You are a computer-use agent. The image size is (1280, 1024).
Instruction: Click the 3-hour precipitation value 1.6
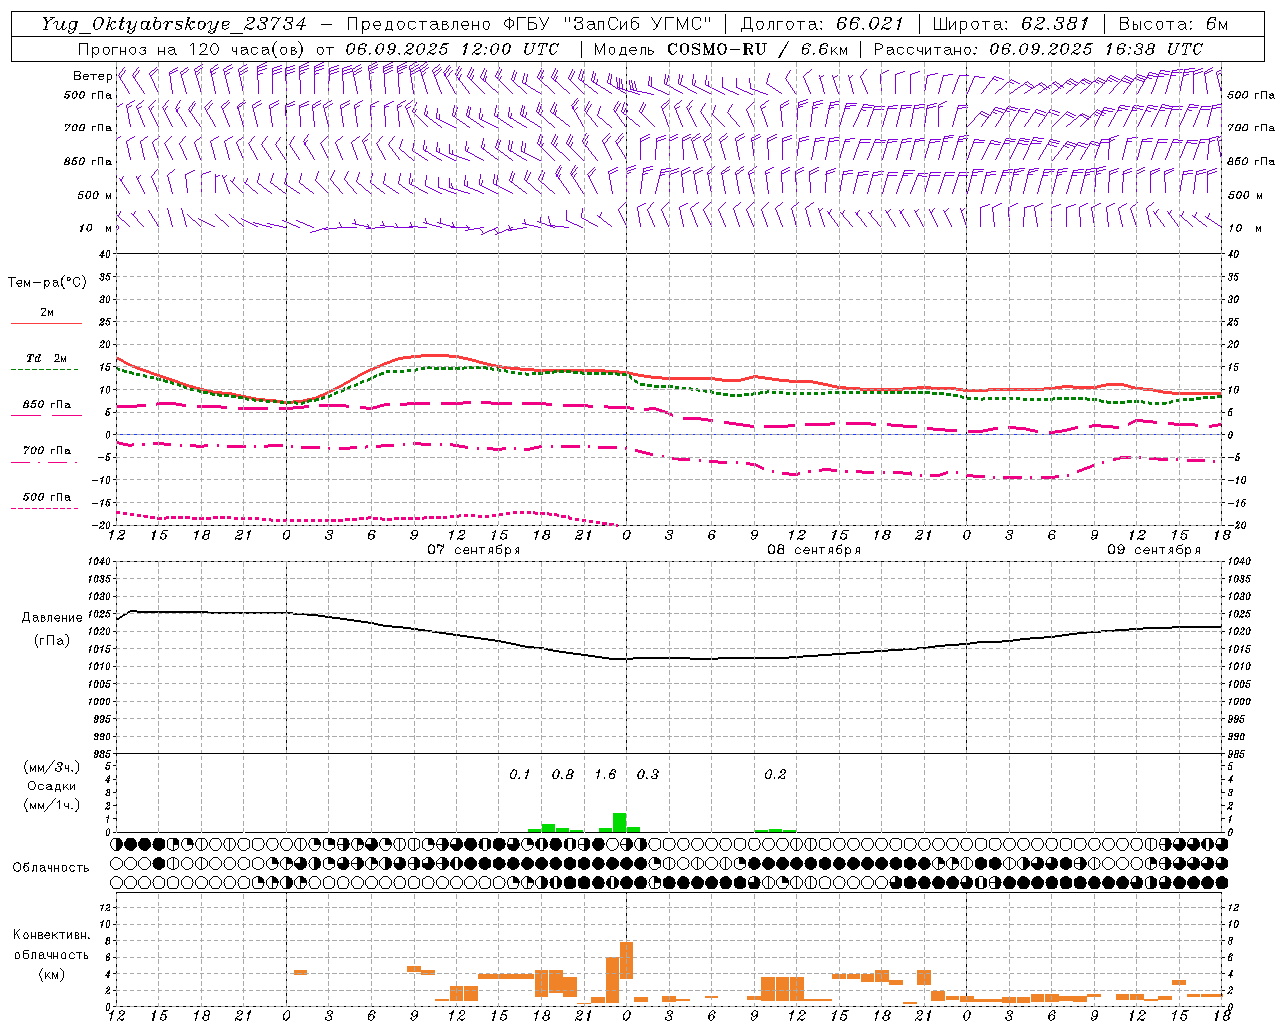(x=605, y=775)
